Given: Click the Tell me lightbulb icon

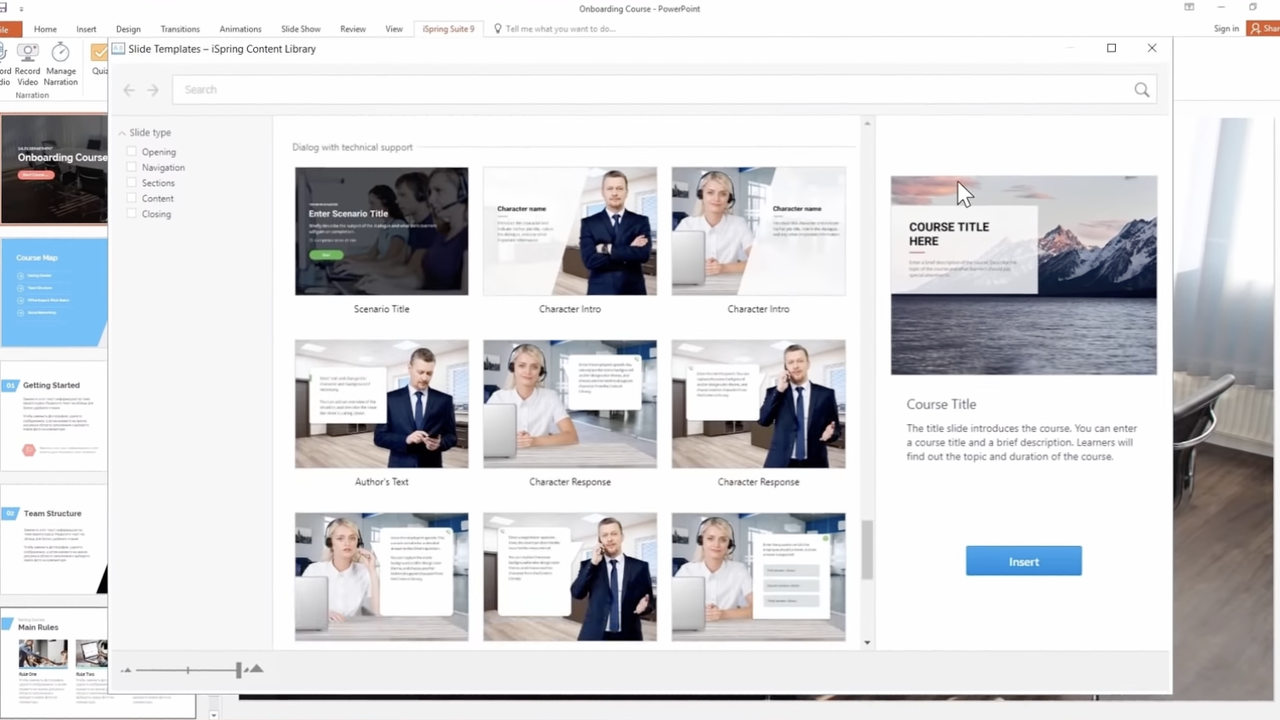Looking at the screenshot, I should point(498,29).
